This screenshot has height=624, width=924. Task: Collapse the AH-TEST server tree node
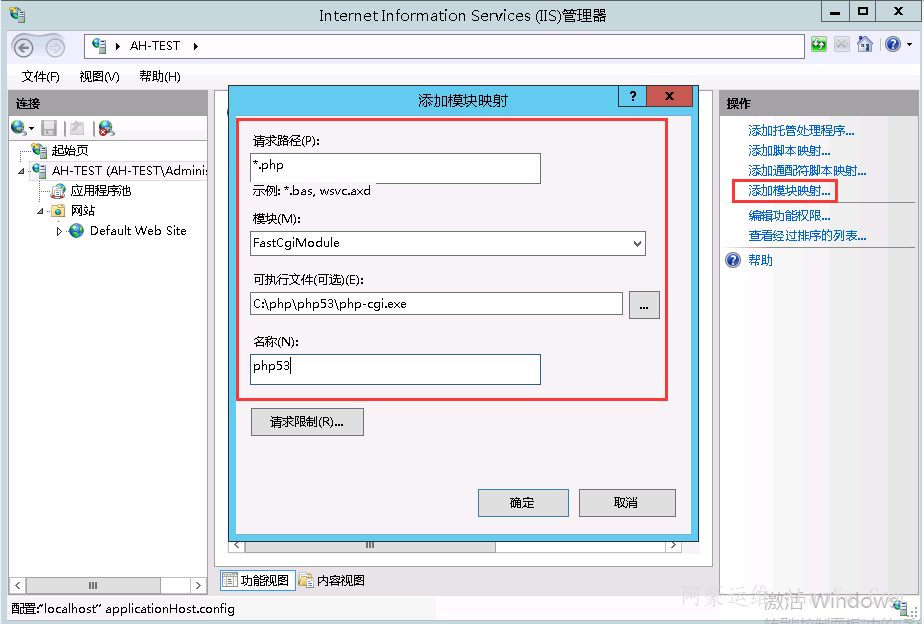[21, 171]
